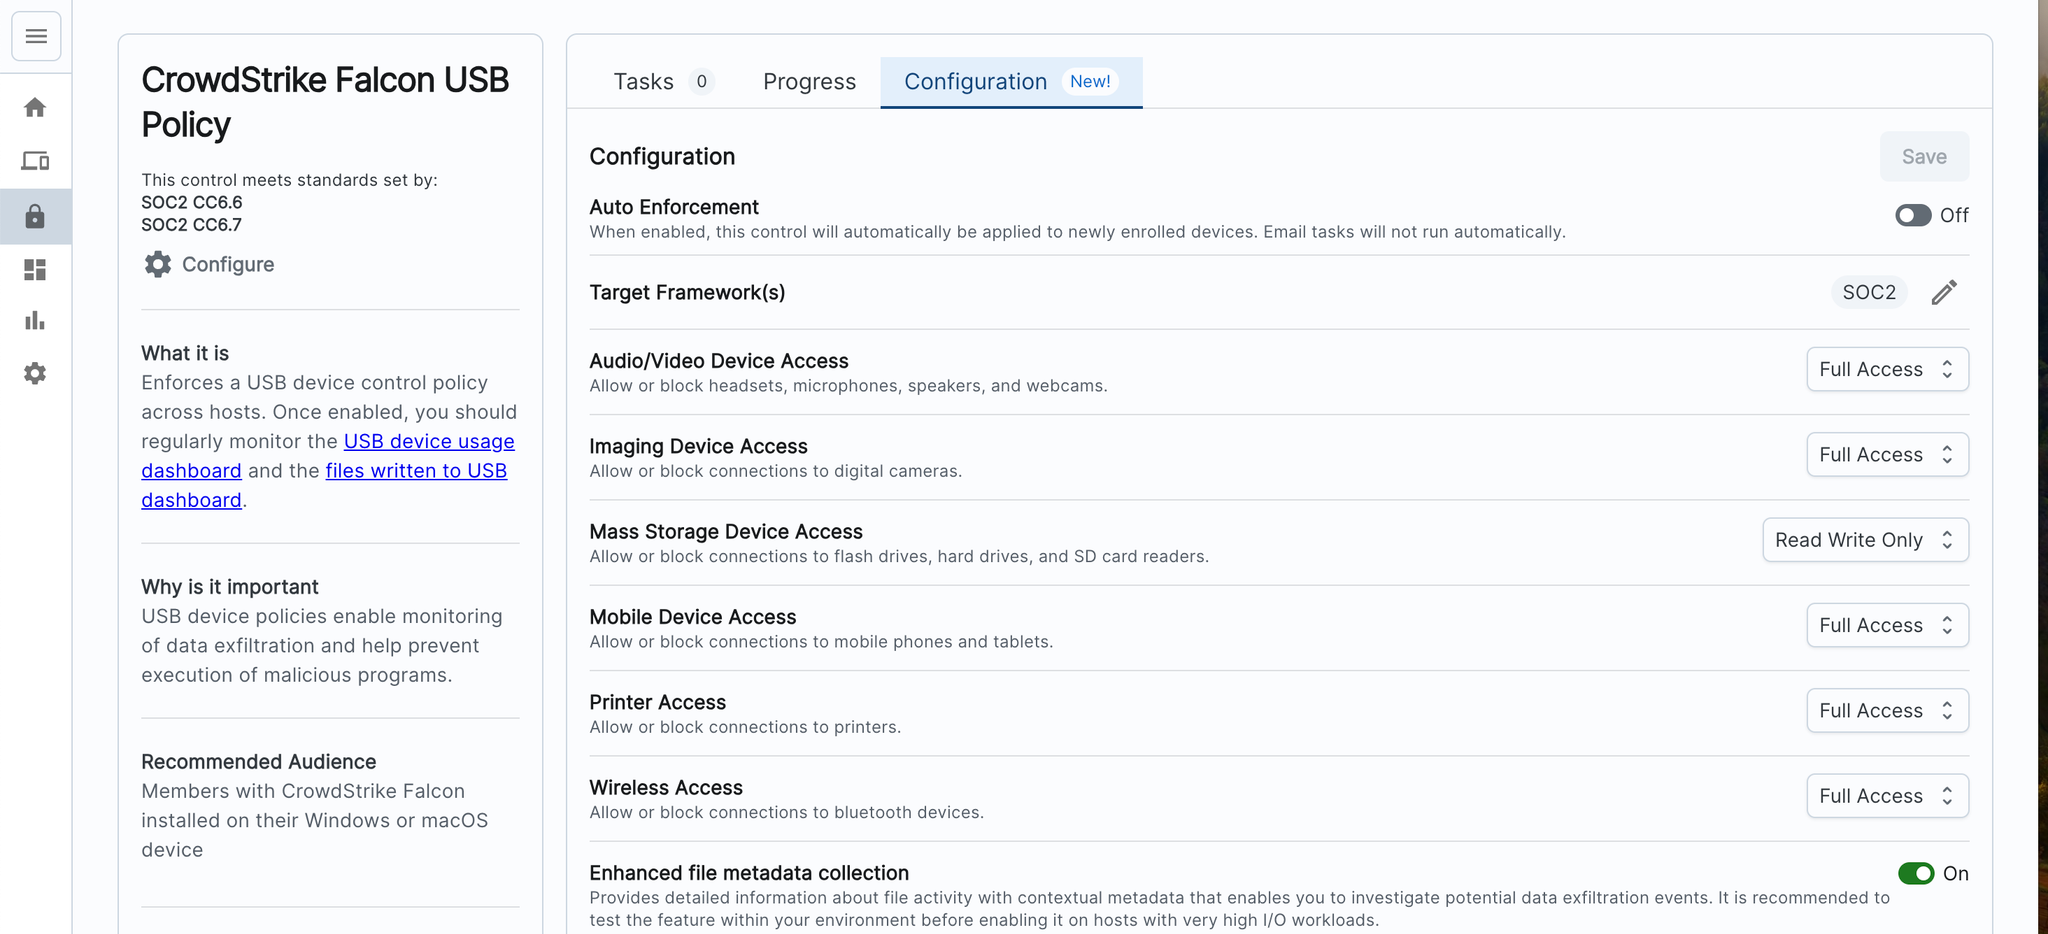The height and width of the screenshot is (934, 2048).
Task: Open the Devices sidebar icon
Action: (x=35, y=161)
